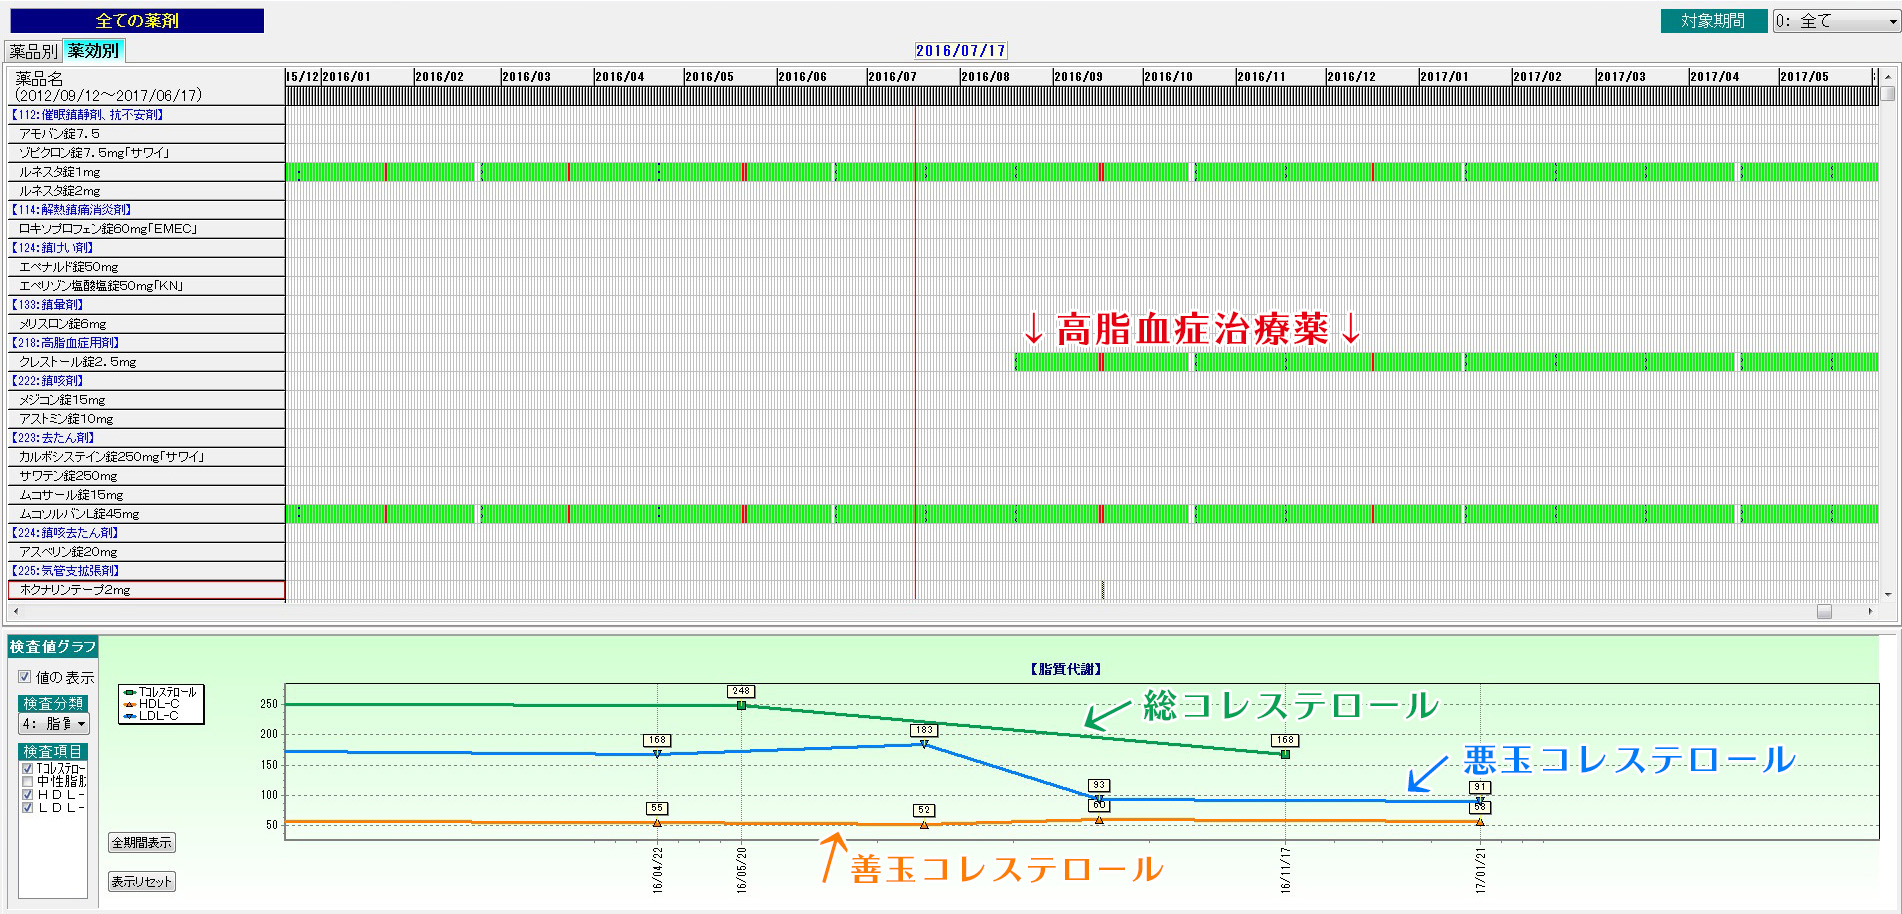Click the LDL-C legend marker
Viewport: 1902px width, 914px height.
pyautogui.click(x=129, y=716)
